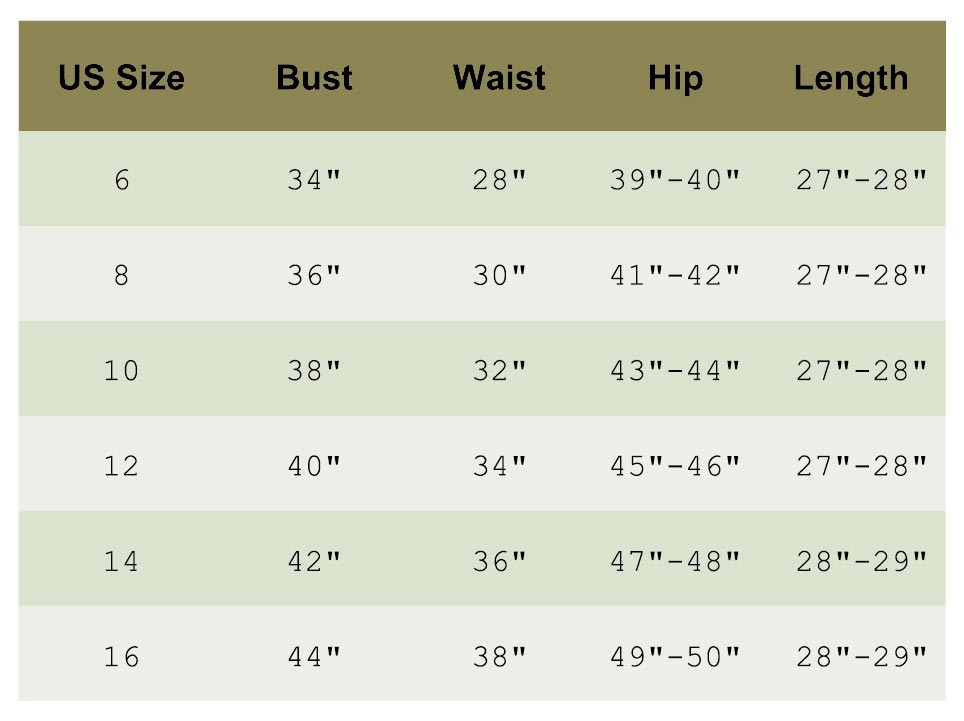Click the size 12 row label
This screenshot has width=964, height=721.
(121, 466)
